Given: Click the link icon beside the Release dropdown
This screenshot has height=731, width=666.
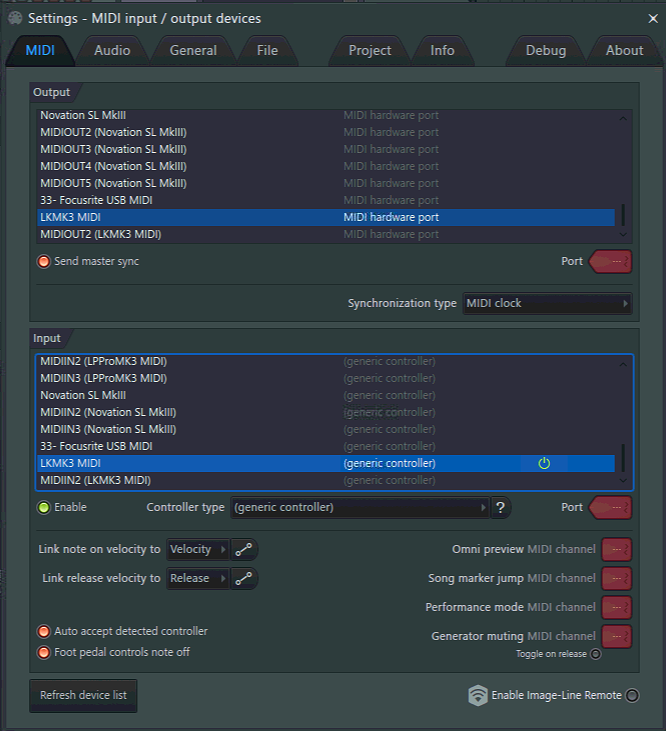Looking at the screenshot, I should tap(244, 579).
